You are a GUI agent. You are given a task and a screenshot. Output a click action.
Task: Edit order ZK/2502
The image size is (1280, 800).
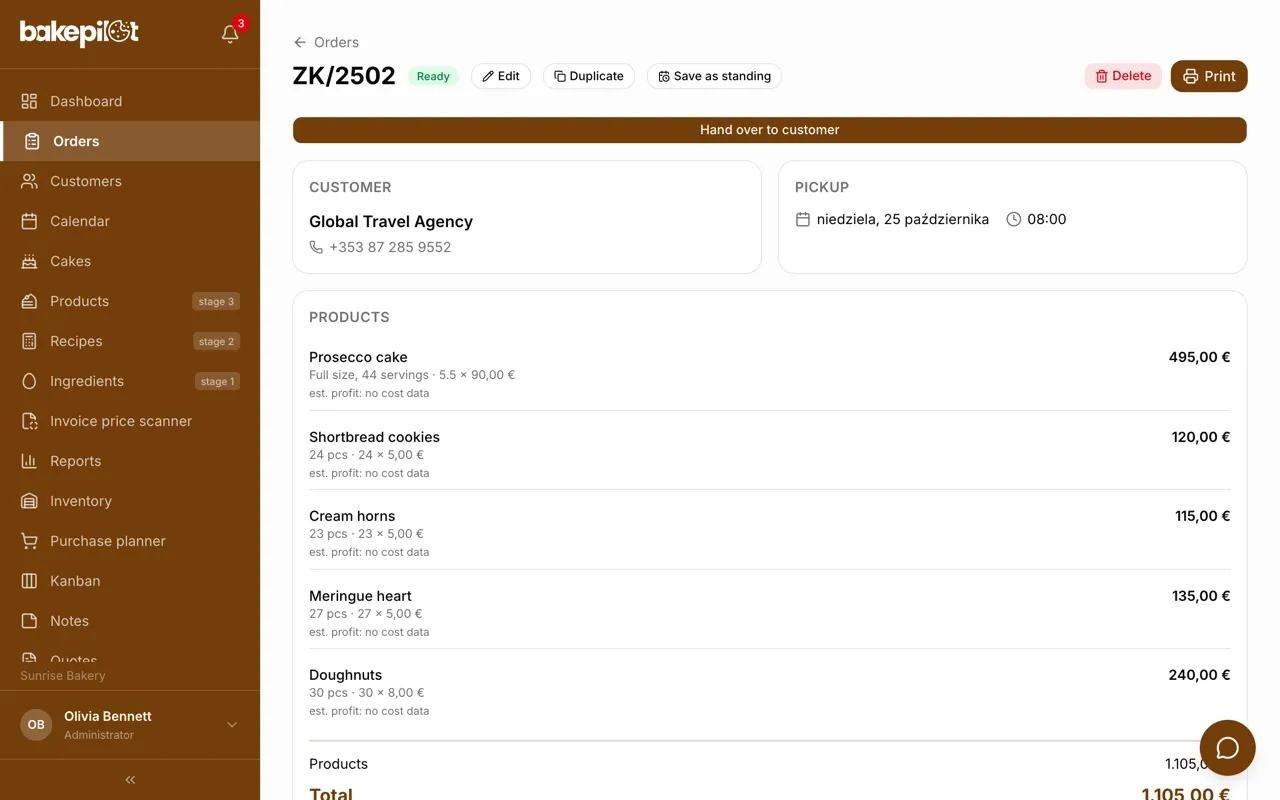[x=501, y=76]
